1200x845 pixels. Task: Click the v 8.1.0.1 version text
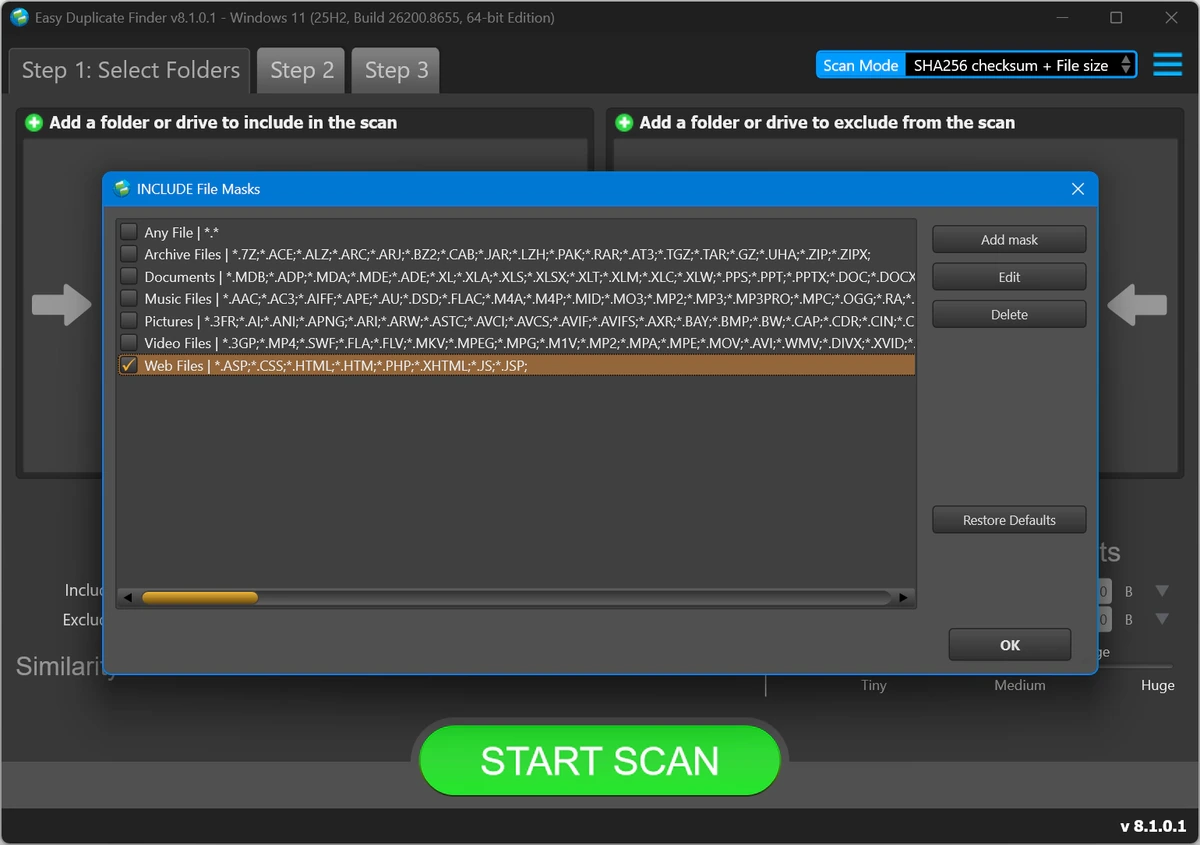tap(1152, 826)
